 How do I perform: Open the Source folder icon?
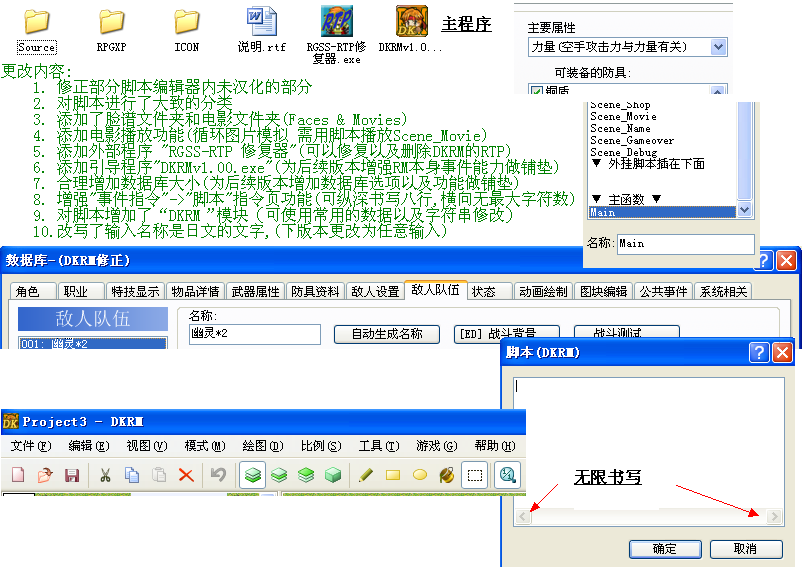tap(37, 21)
